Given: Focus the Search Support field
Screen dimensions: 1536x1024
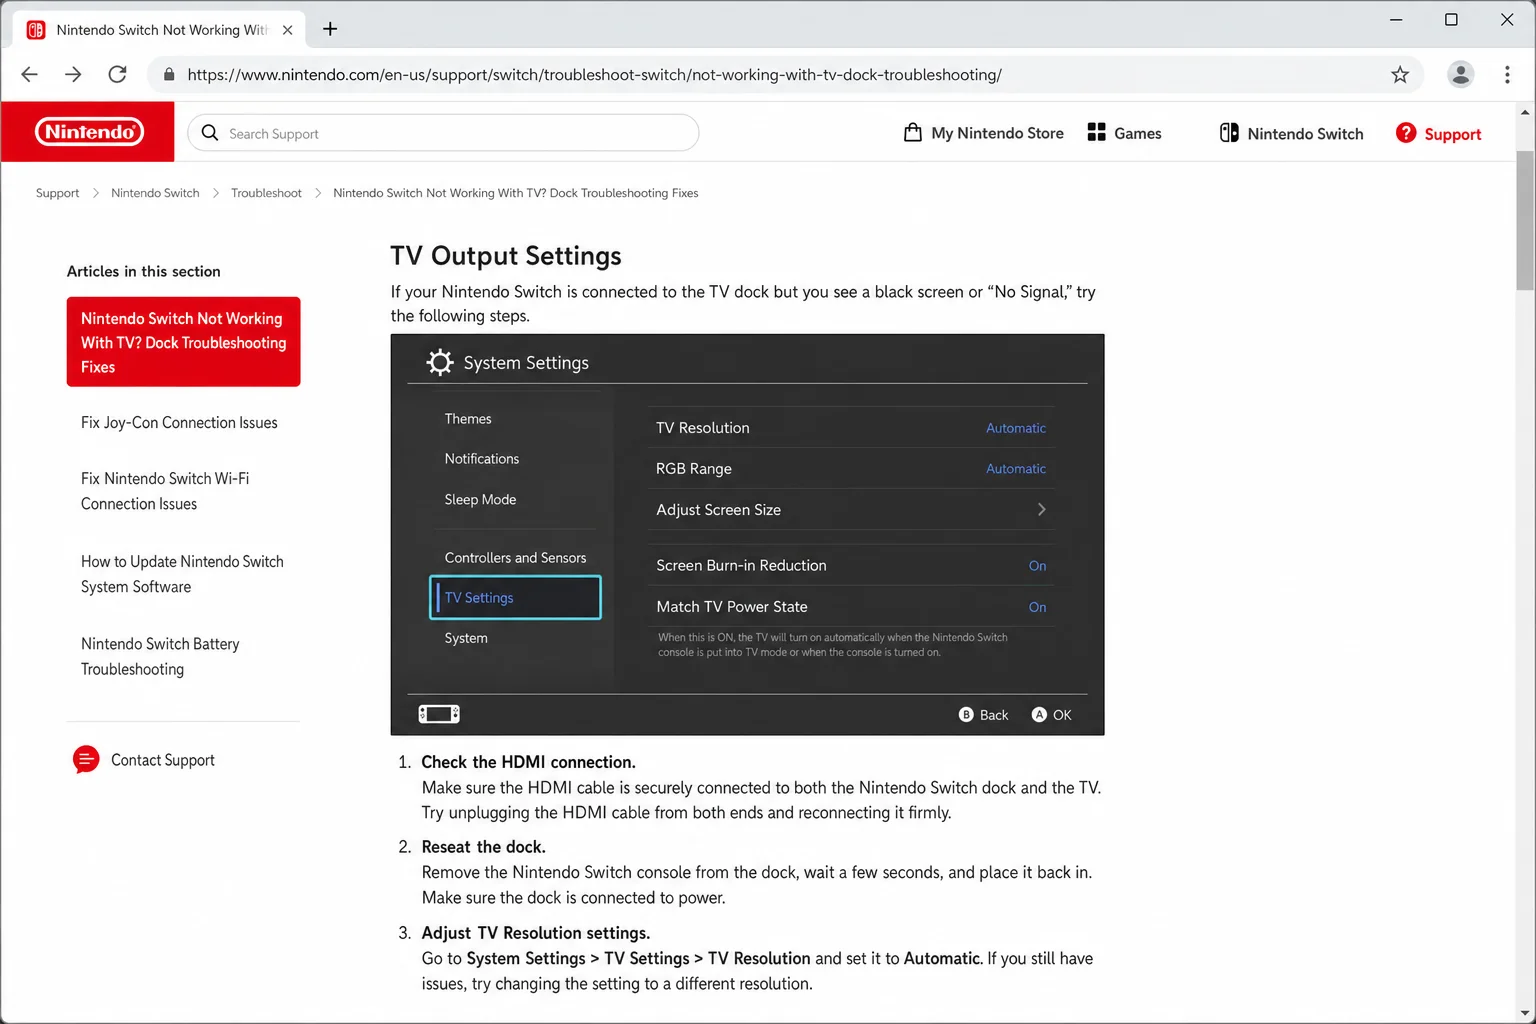Looking at the screenshot, I should coord(443,133).
